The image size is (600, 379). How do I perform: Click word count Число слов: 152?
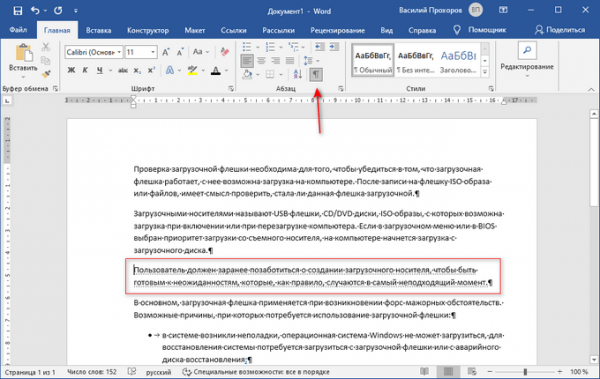point(92,372)
